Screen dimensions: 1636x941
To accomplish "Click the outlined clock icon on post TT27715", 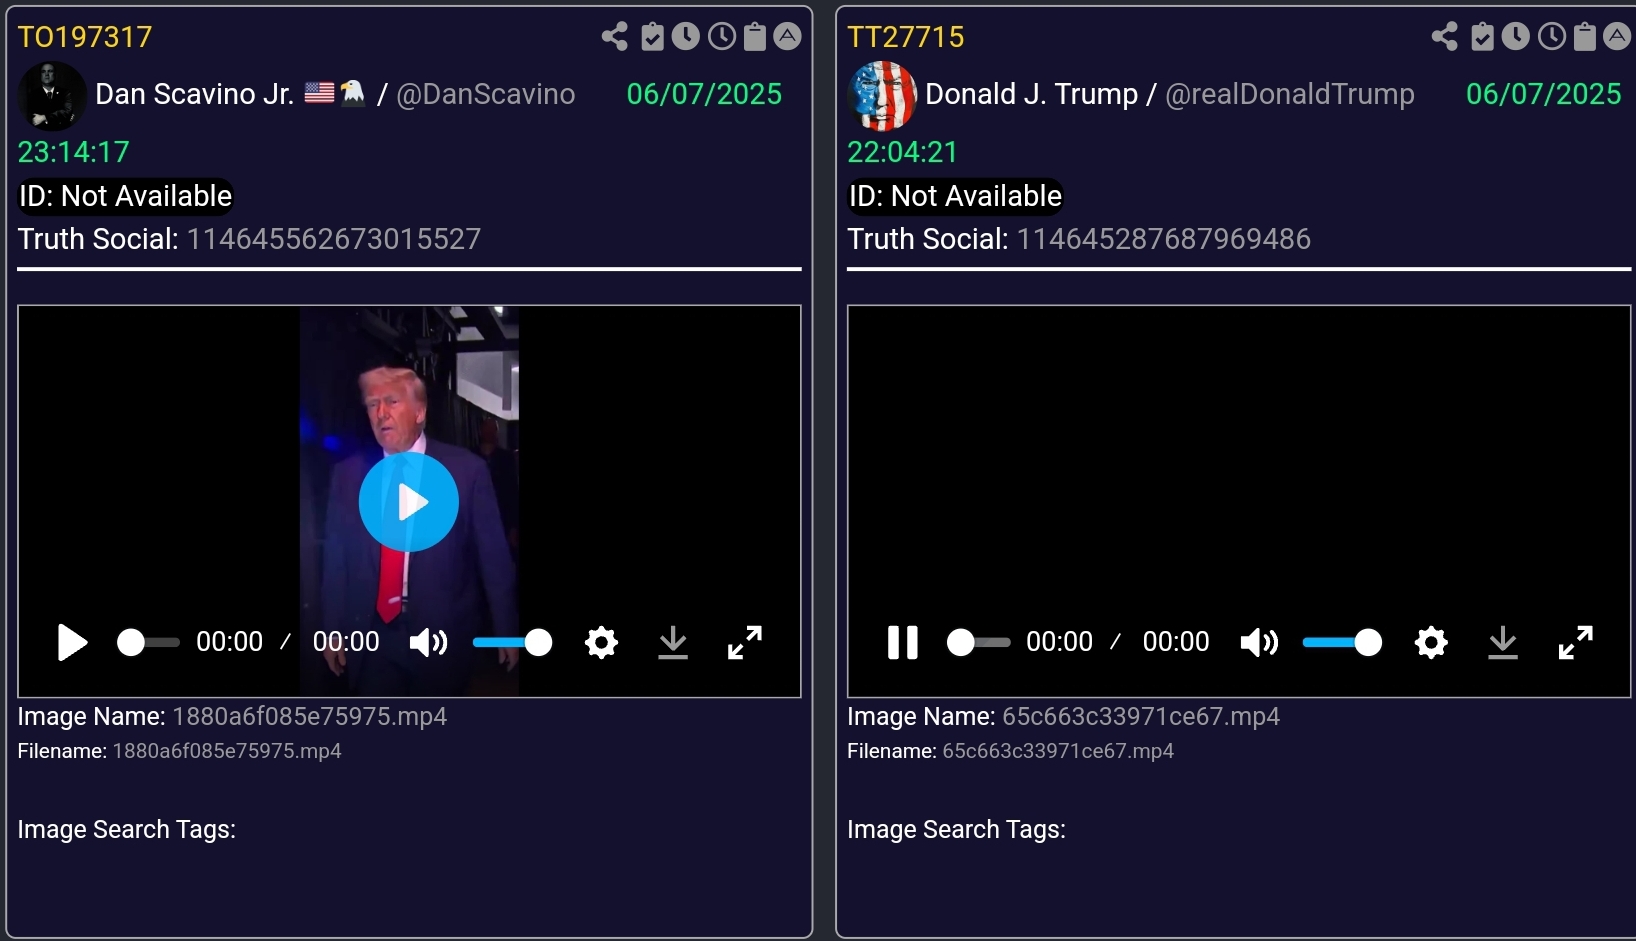I will click(x=1552, y=37).
